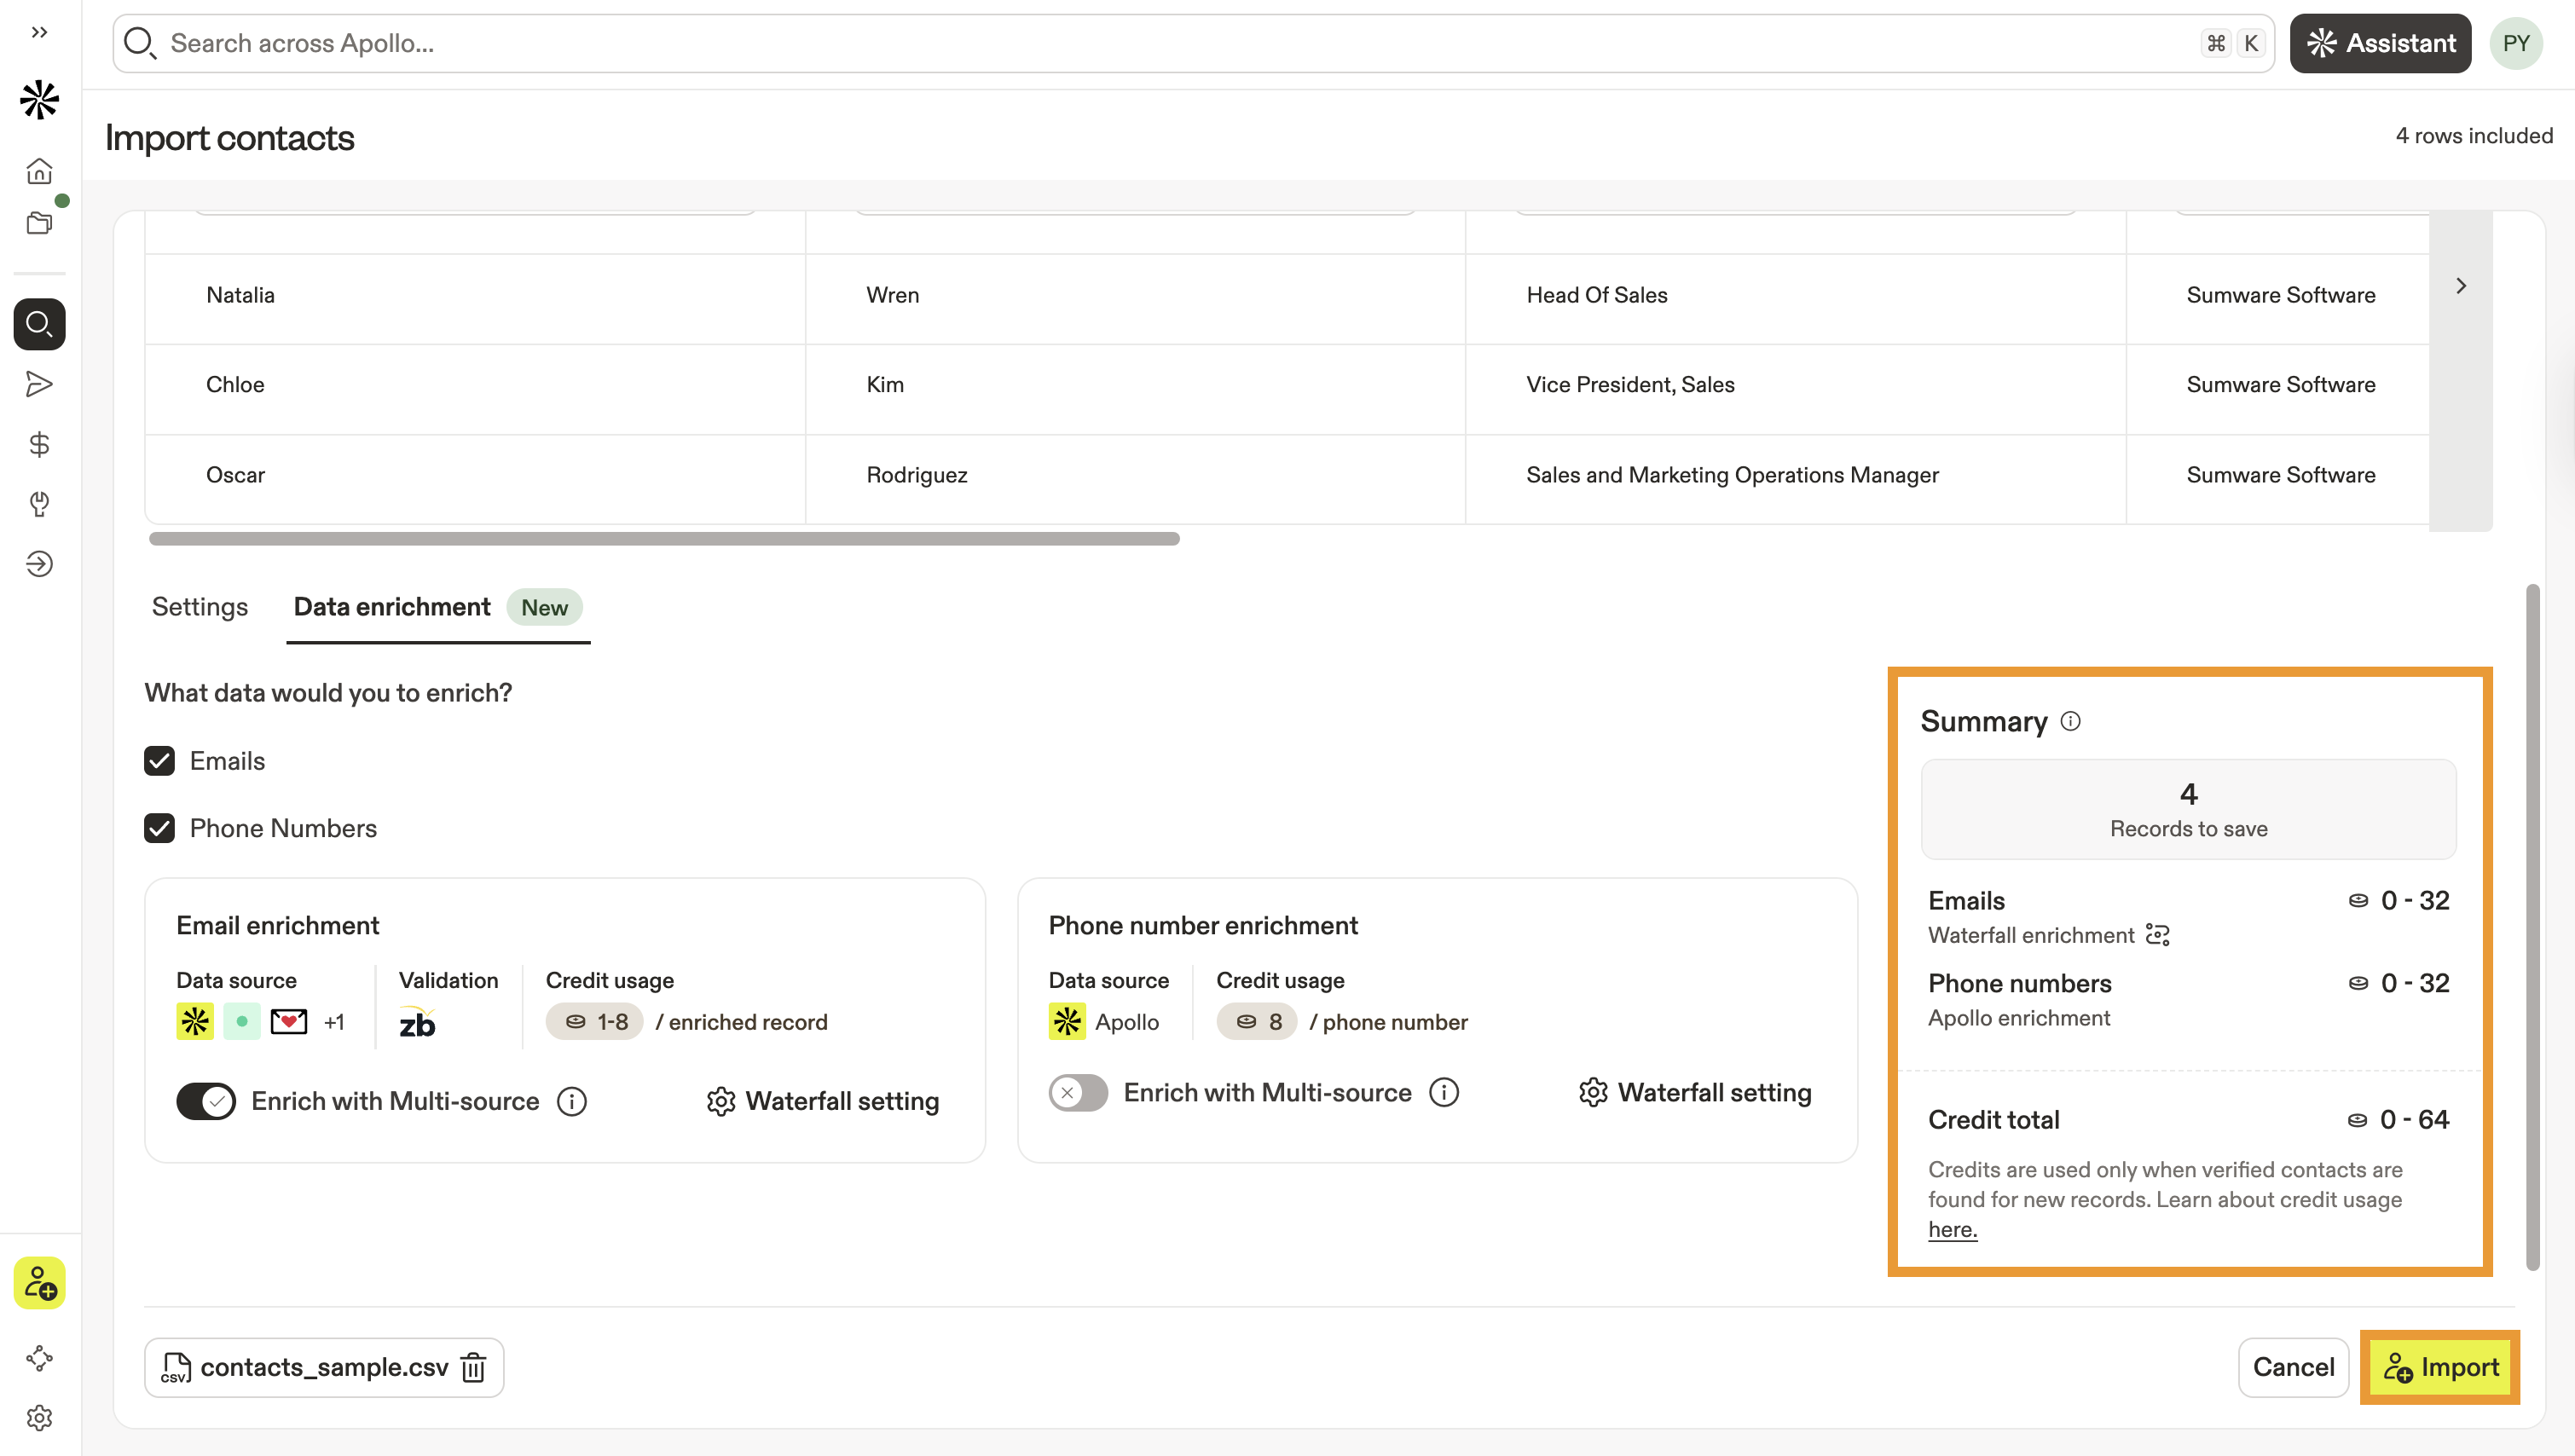
Task: Uncheck the Phone Numbers checkbox
Action: [x=159, y=828]
